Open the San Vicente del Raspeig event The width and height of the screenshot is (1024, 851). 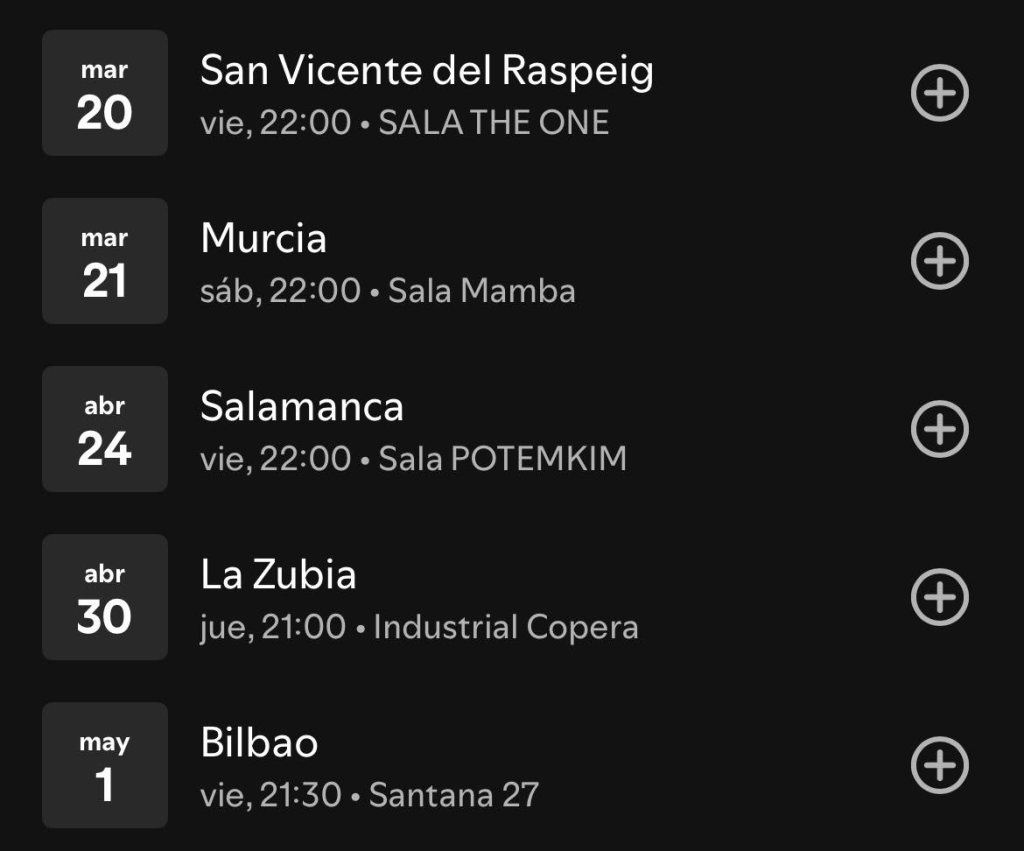click(426, 71)
